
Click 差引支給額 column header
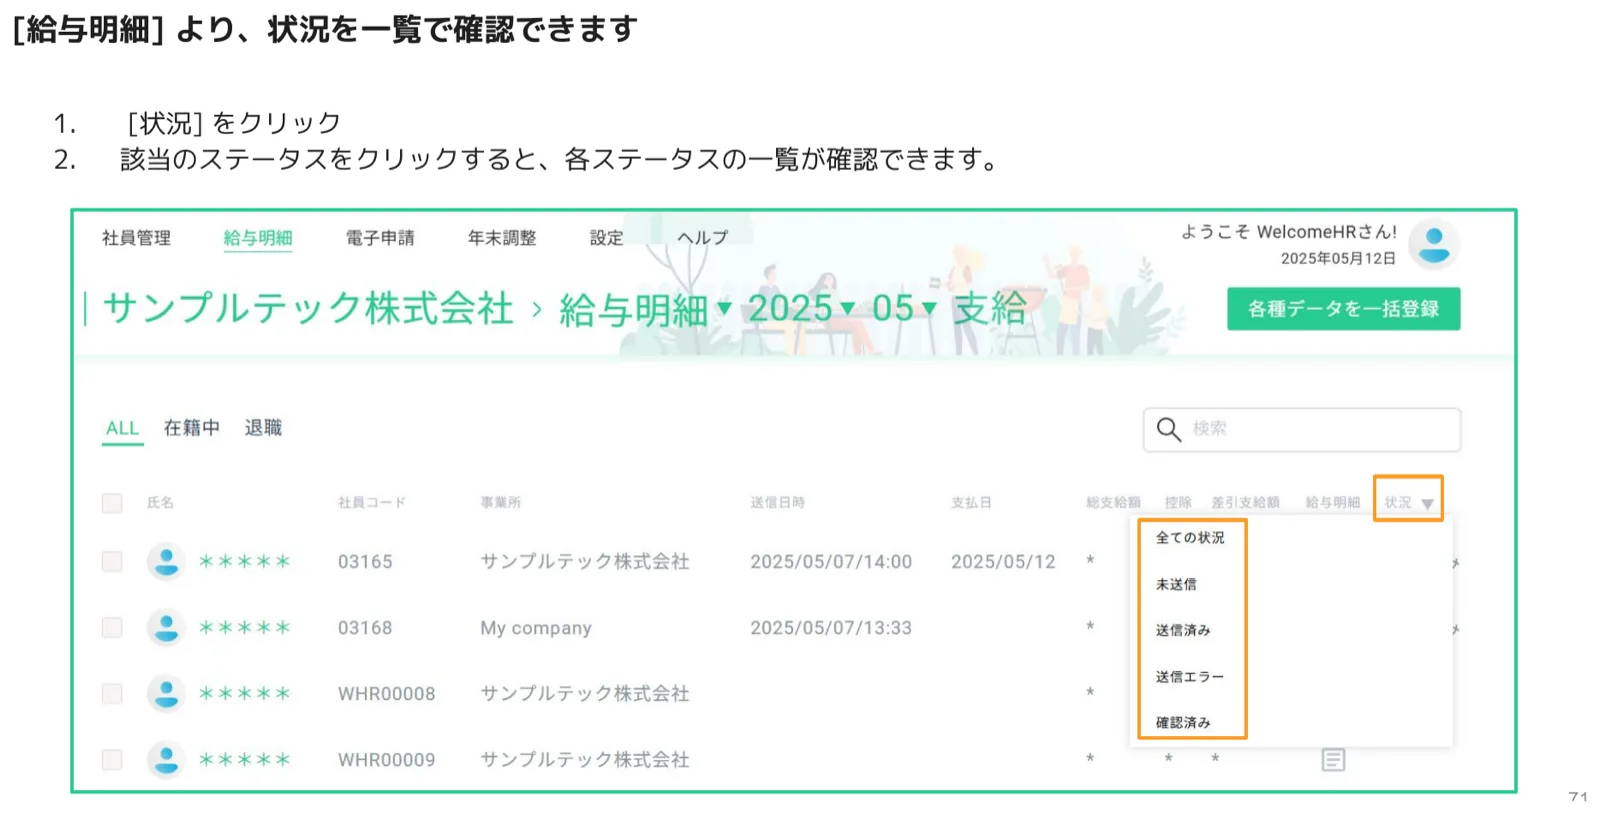coord(1246,503)
